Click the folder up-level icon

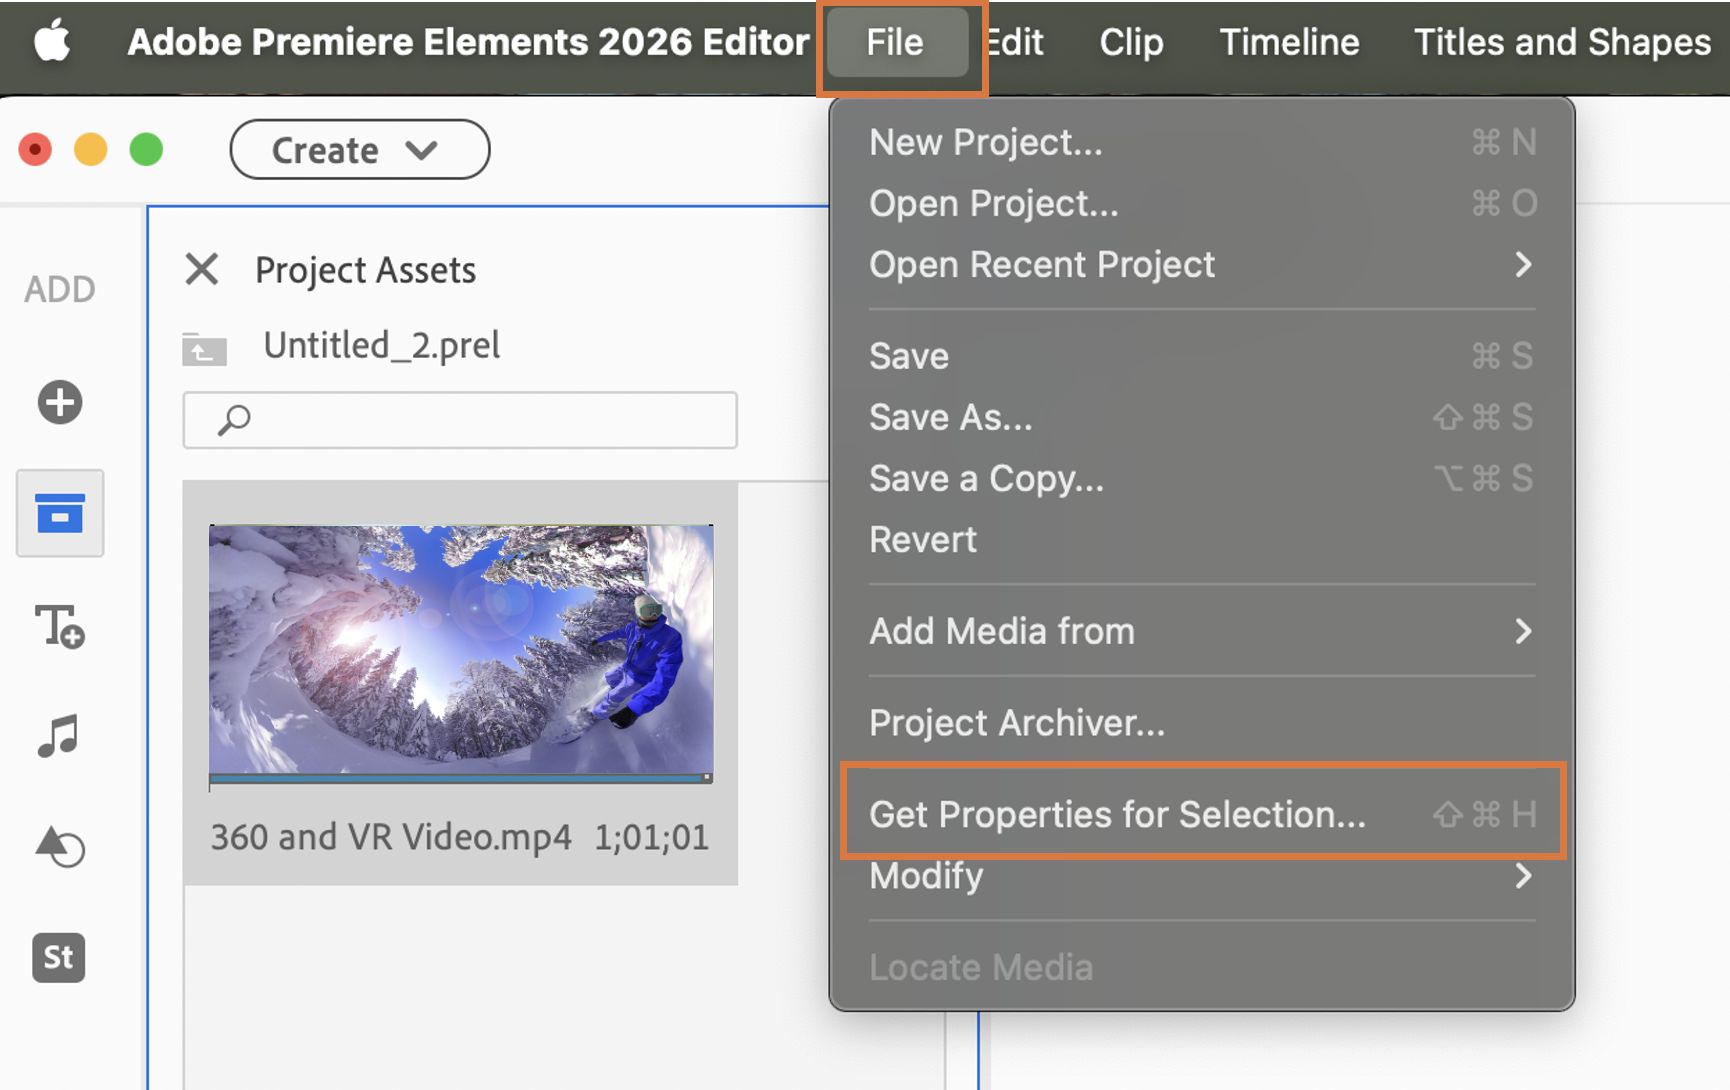click(x=205, y=349)
